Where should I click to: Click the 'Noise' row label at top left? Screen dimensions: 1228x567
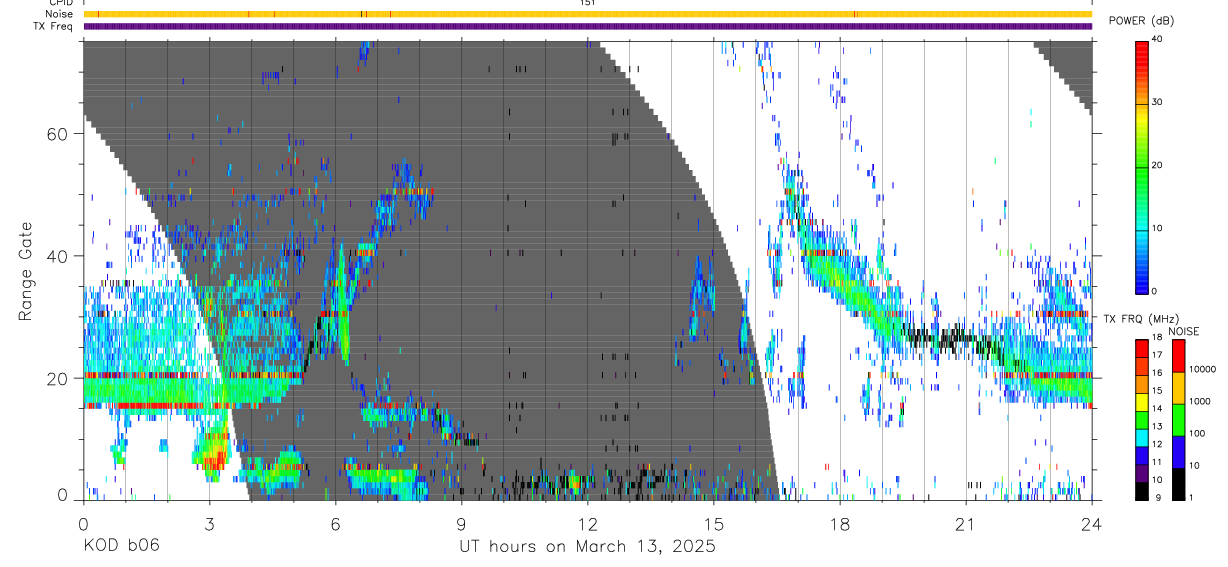(59, 14)
